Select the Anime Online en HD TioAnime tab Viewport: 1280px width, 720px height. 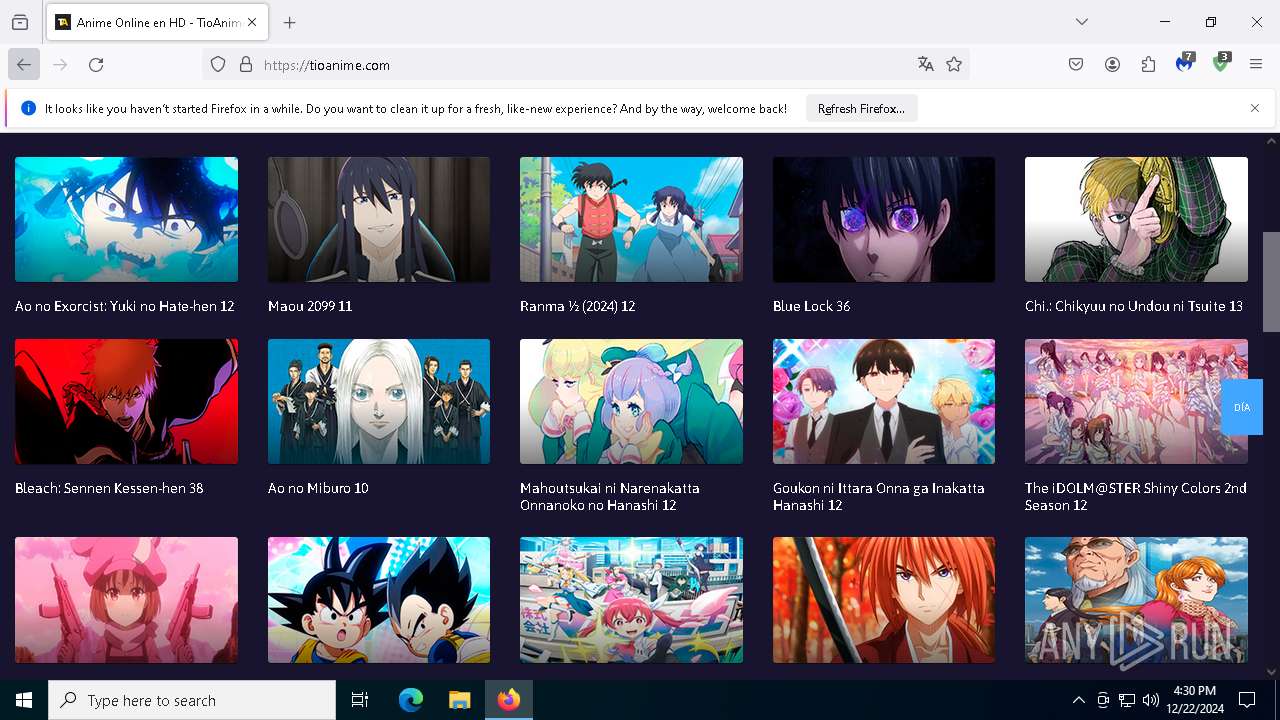click(x=157, y=22)
